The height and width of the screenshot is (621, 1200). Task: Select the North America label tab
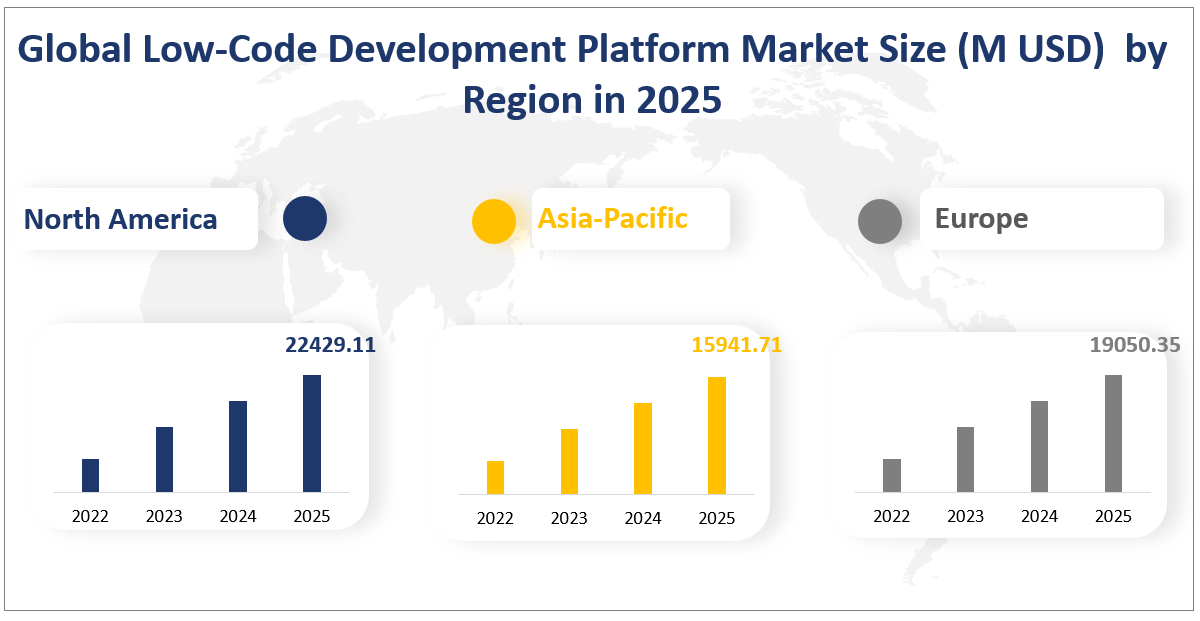120,219
